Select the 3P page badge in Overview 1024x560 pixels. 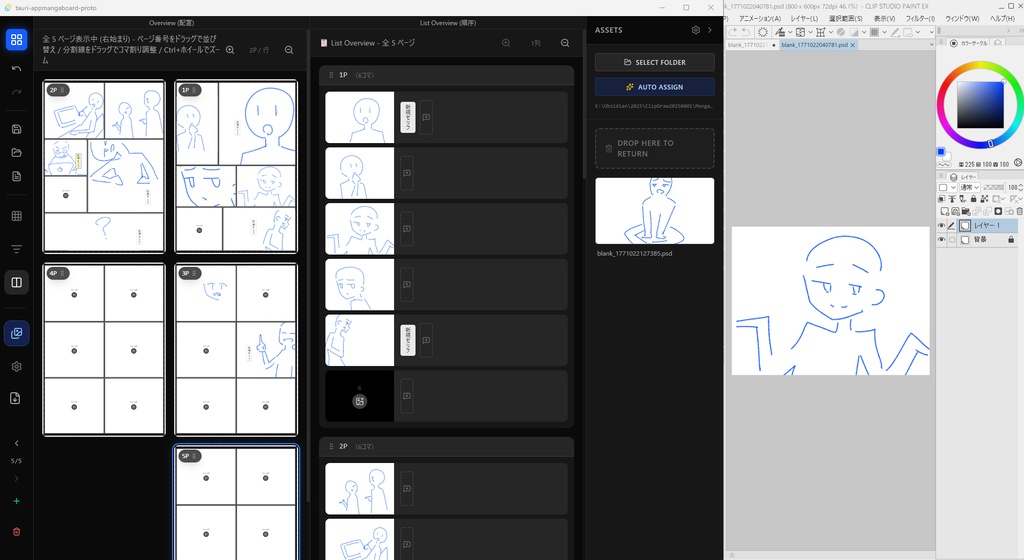(x=189, y=273)
